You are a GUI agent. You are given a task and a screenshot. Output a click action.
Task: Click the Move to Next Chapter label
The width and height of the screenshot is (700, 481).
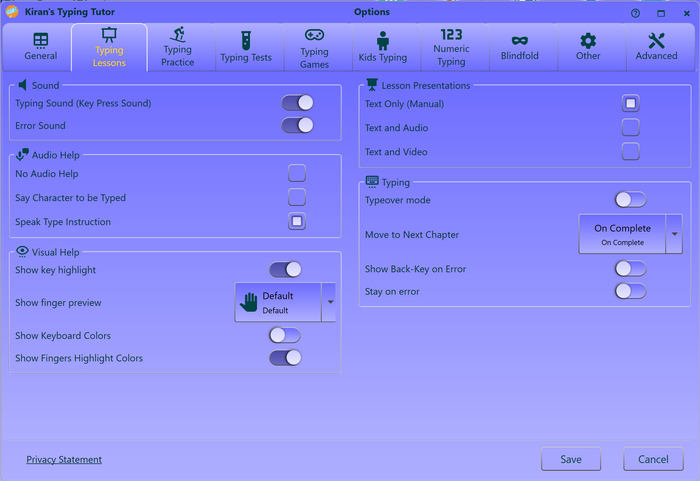coord(412,234)
